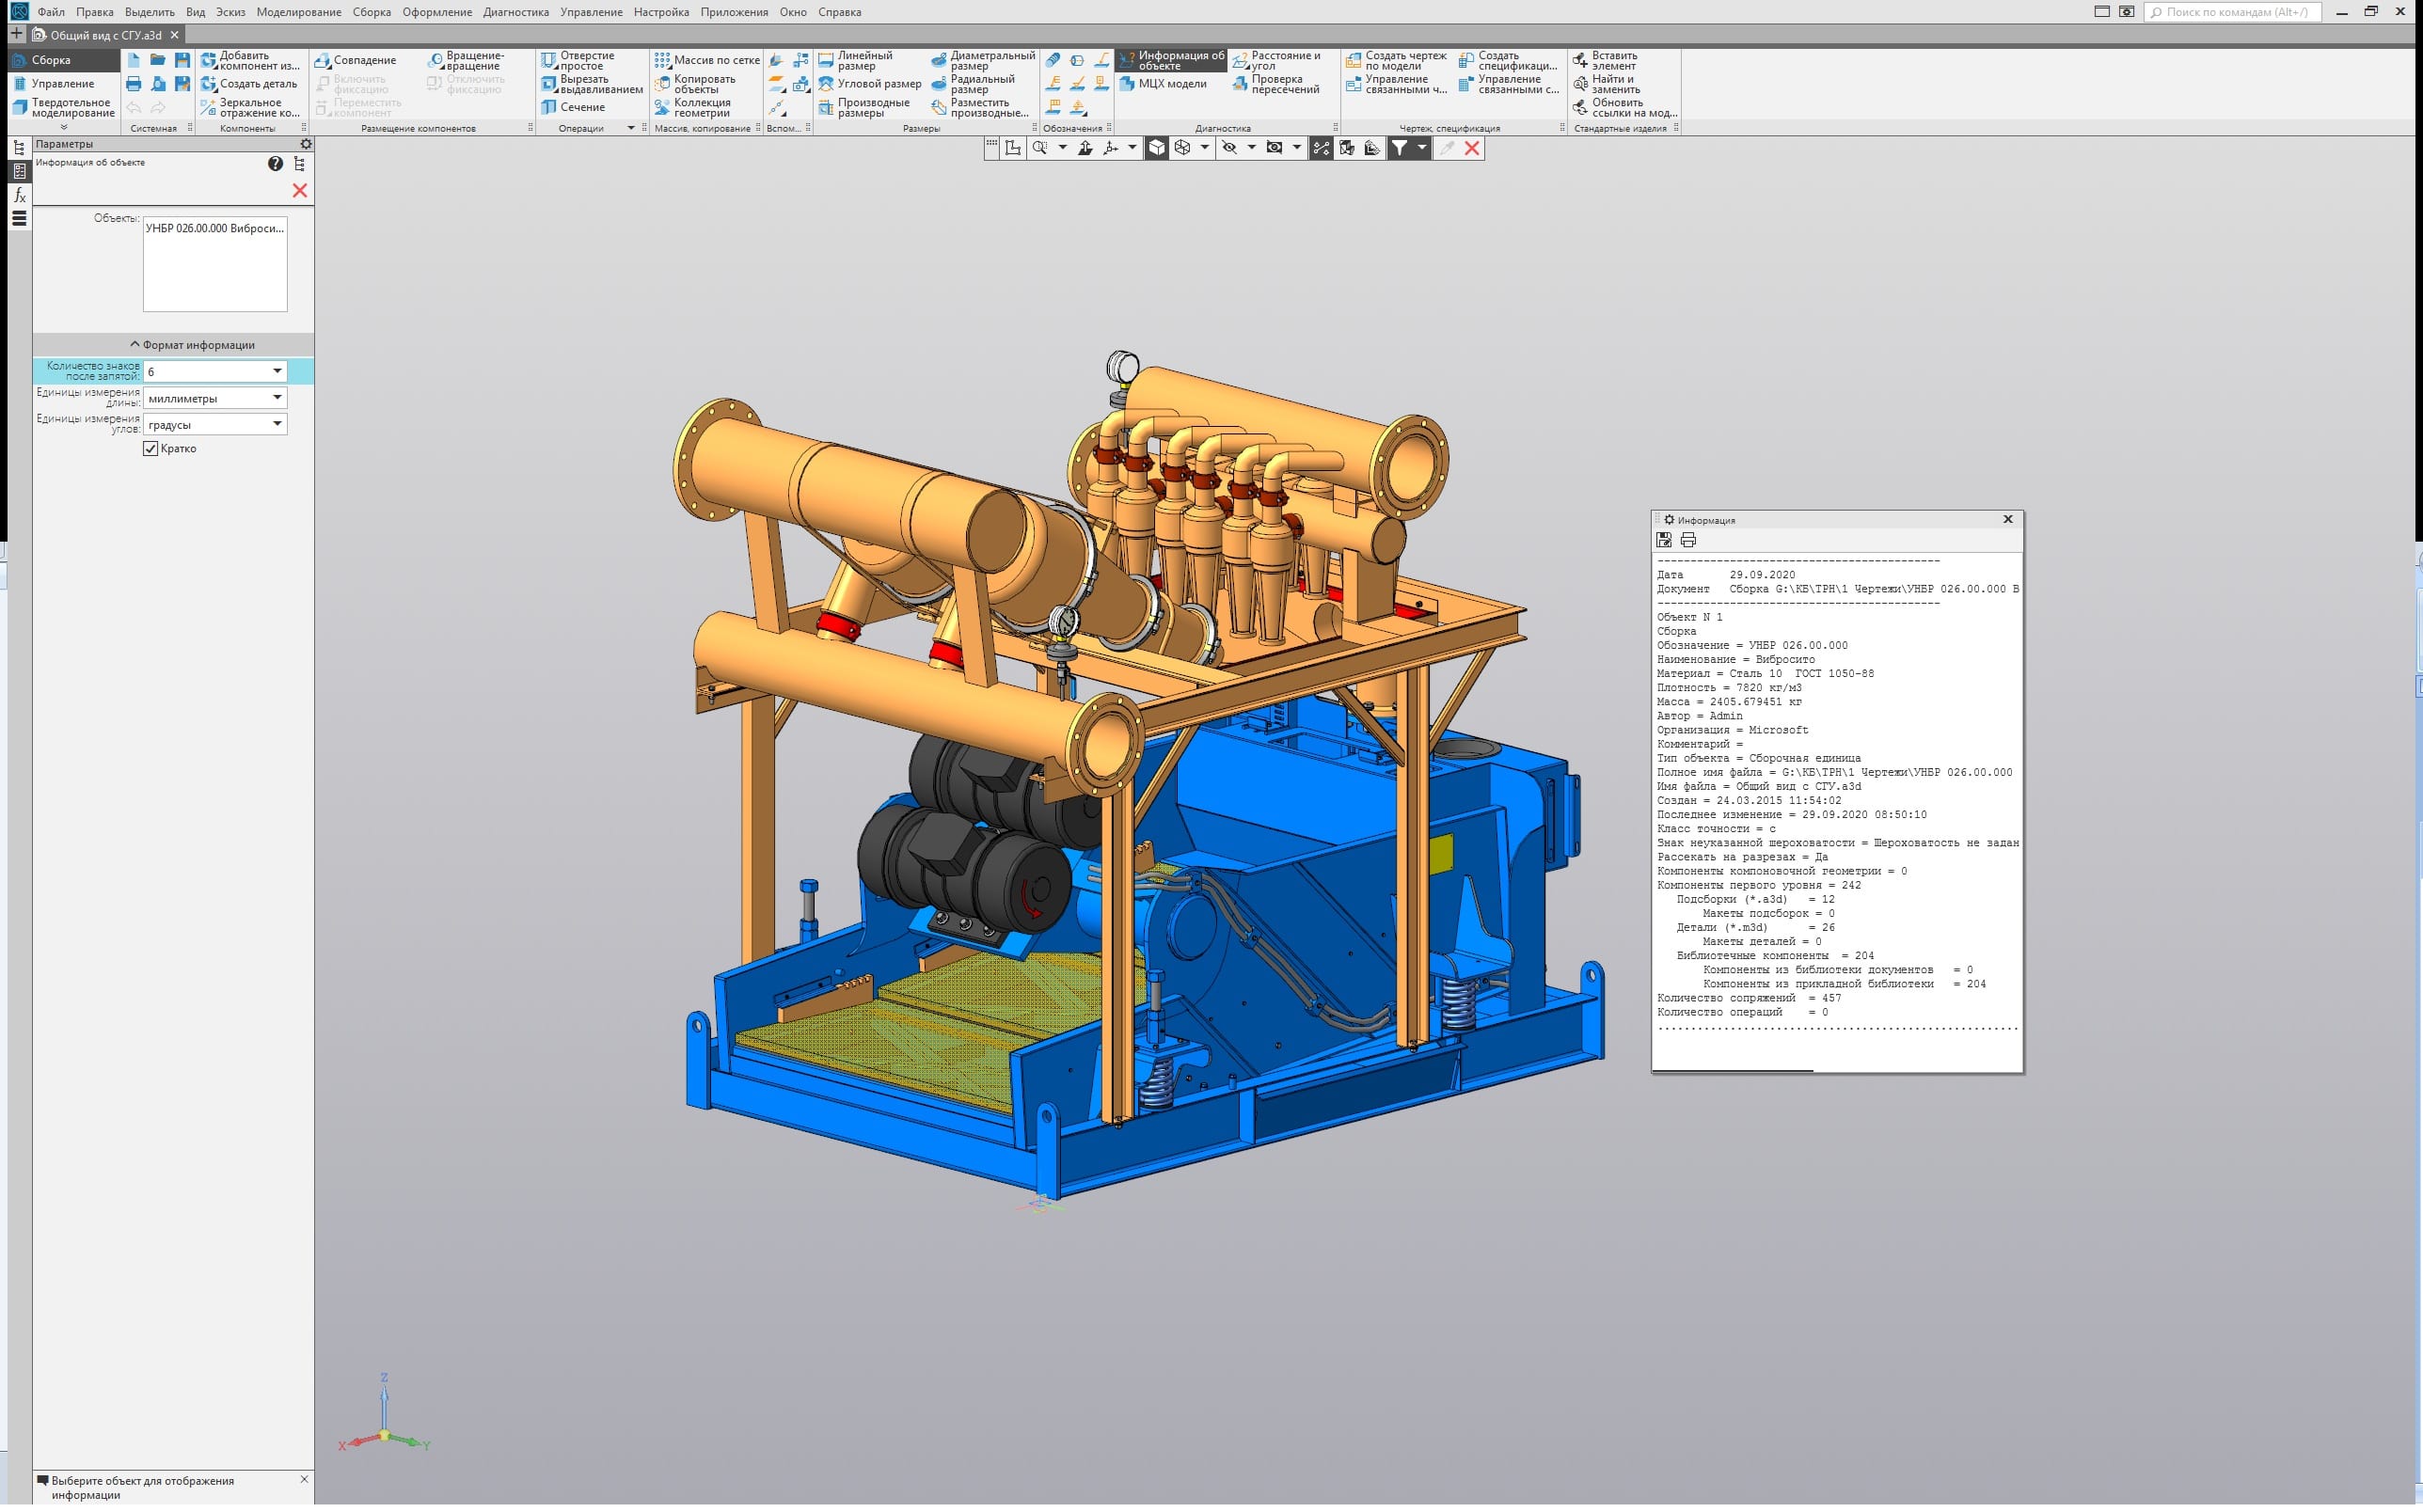Open the градусы angle units dropdown

tap(277, 425)
